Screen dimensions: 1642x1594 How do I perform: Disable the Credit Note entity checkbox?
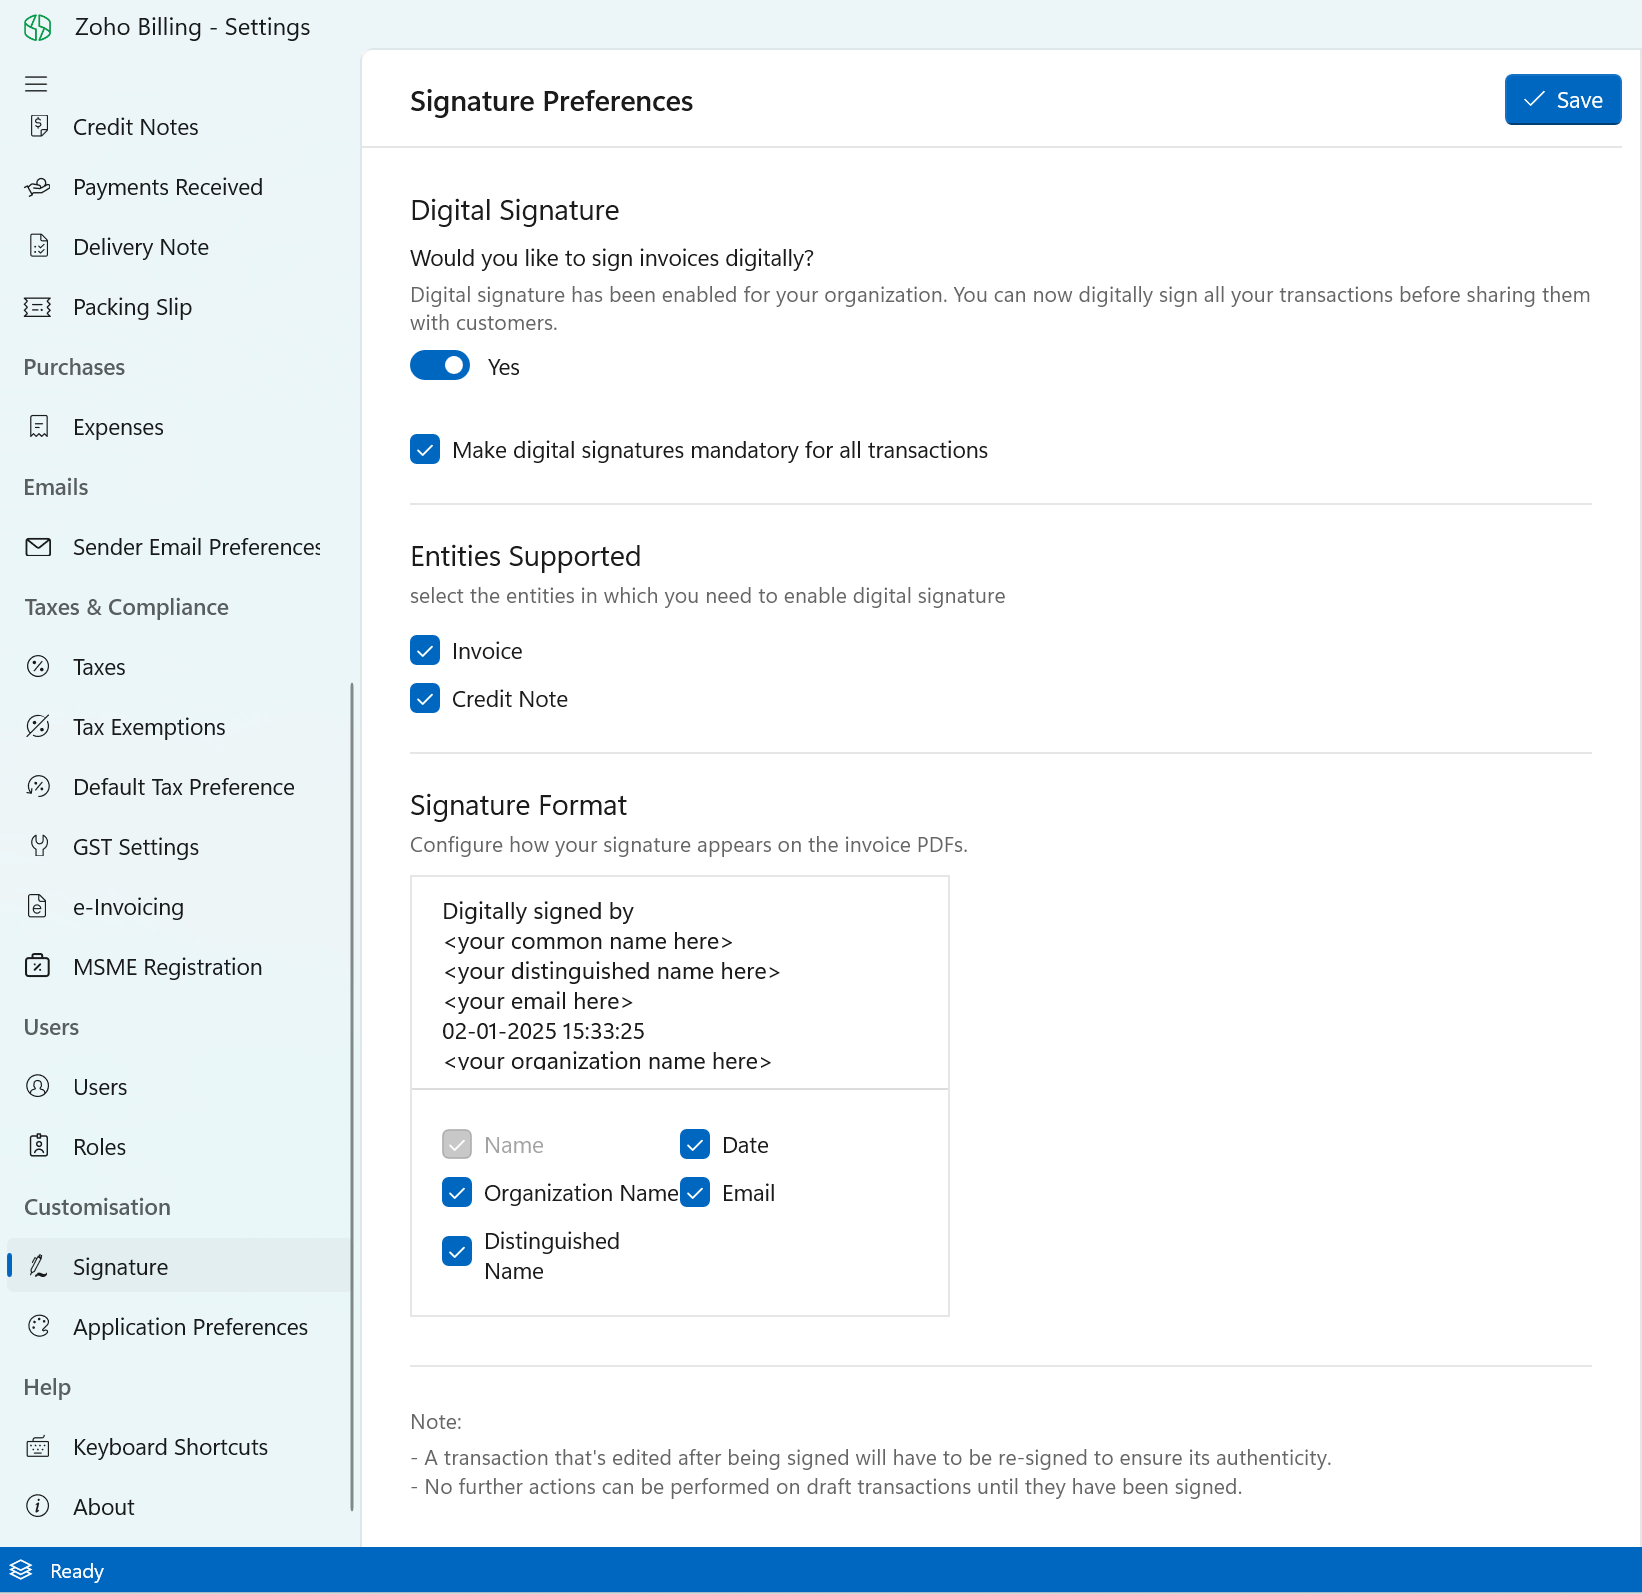click(425, 699)
